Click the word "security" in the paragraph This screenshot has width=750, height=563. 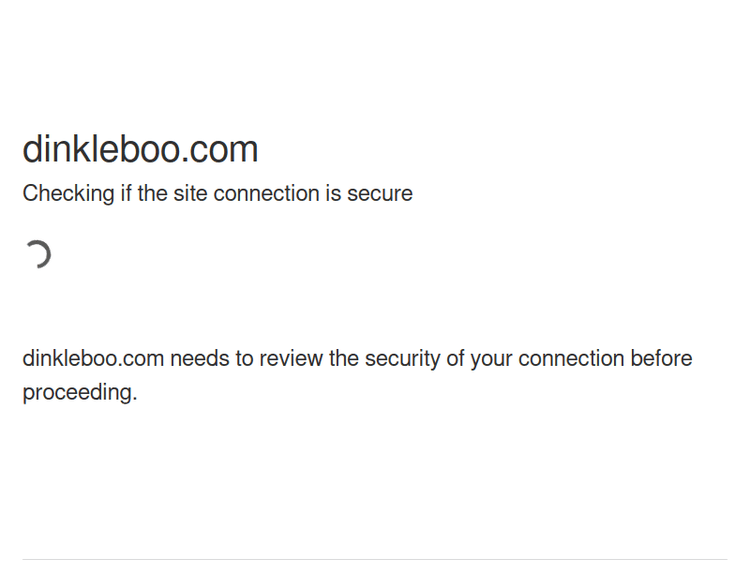402,358
